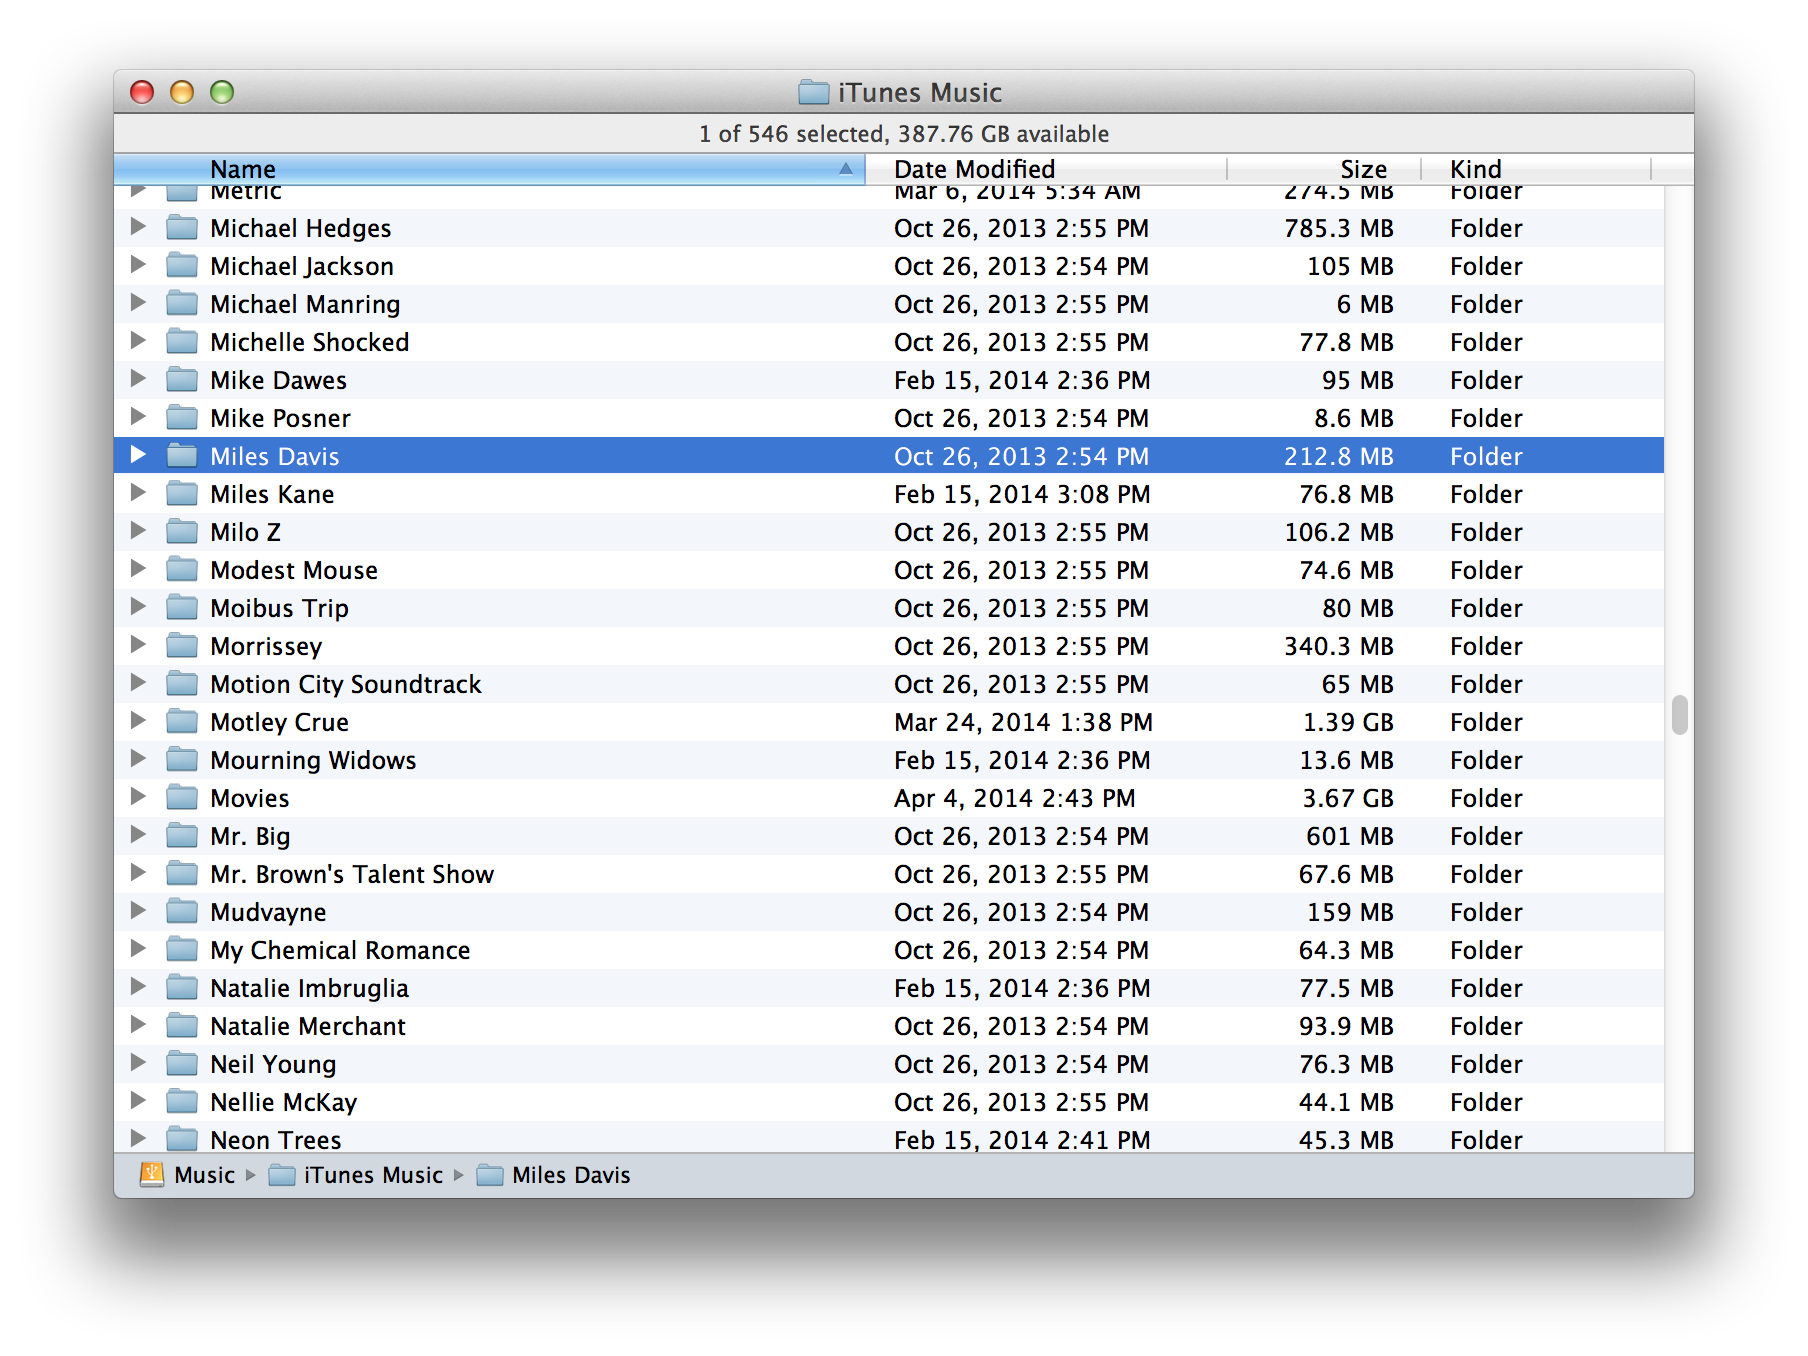
Task: Click the Michelle Shocked folder icon
Action: tap(182, 341)
